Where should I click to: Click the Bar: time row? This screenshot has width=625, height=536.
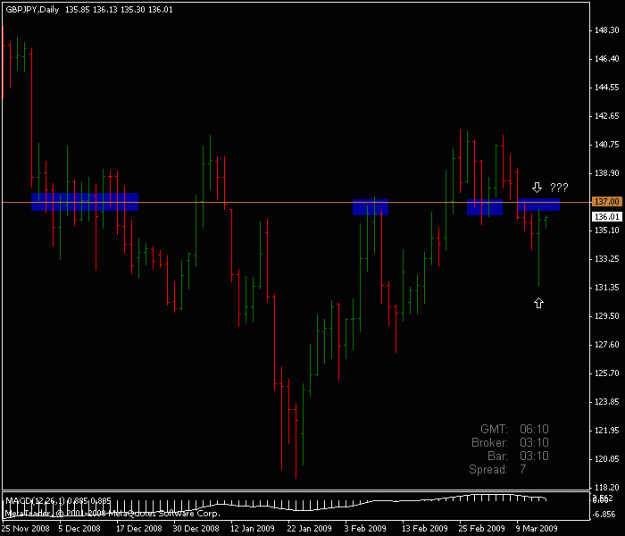[518, 456]
